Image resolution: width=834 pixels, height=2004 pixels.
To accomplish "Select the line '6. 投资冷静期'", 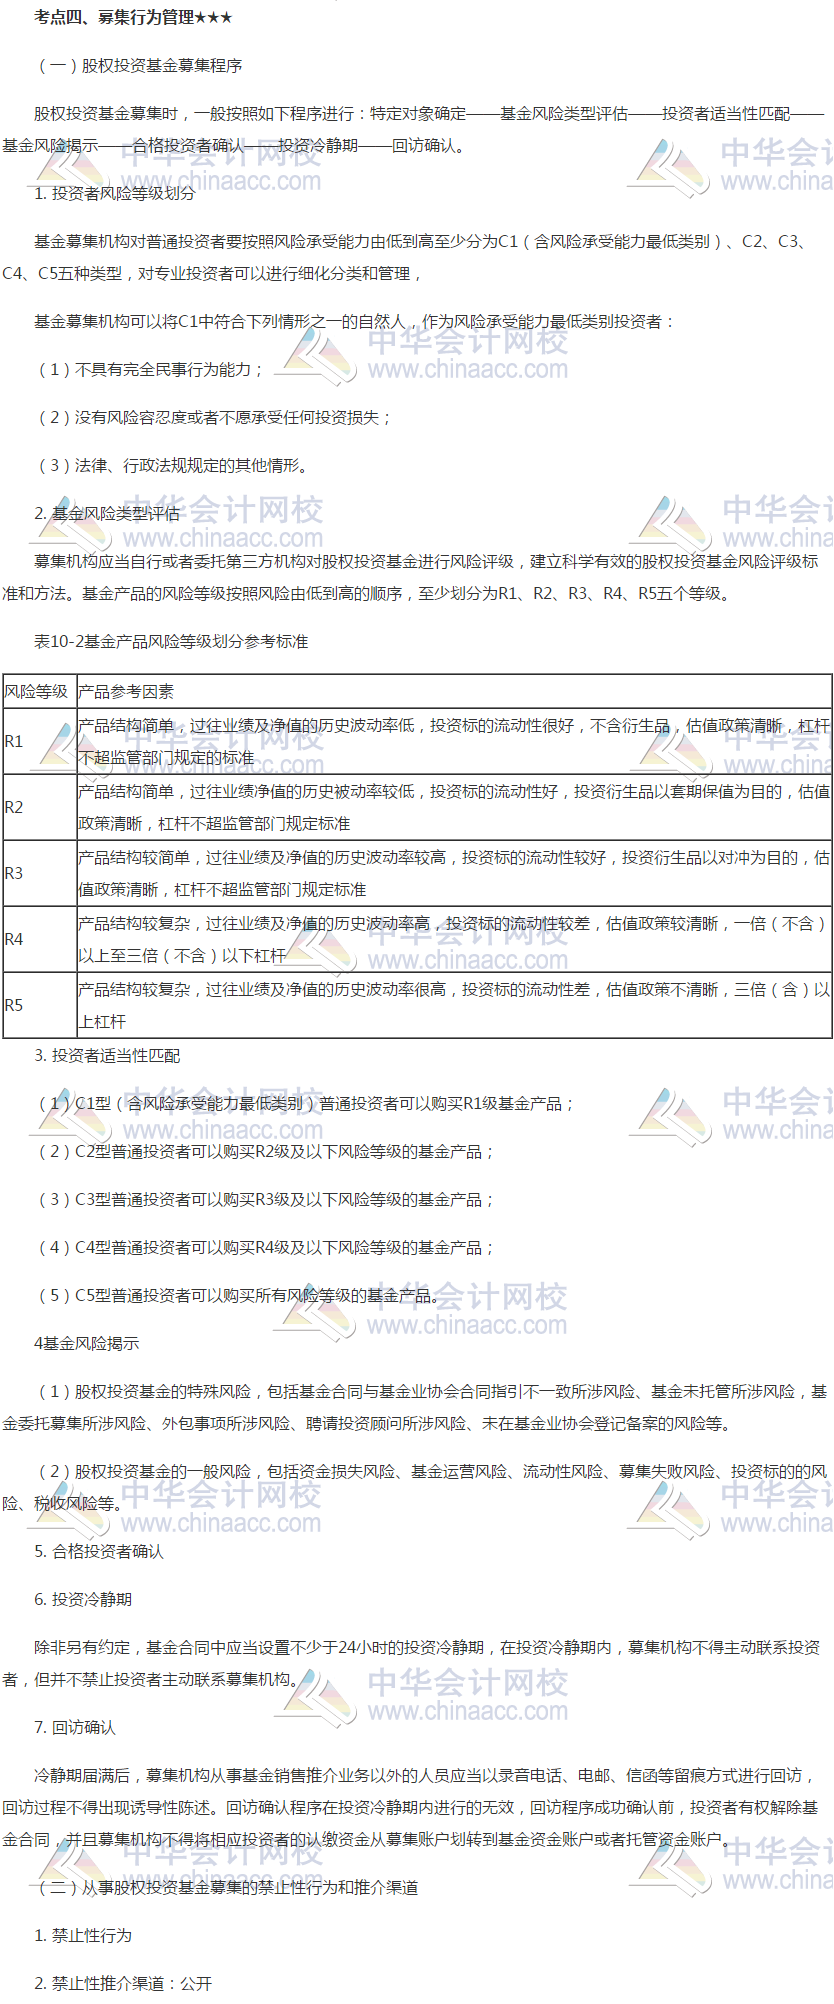I will [83, 1599].
